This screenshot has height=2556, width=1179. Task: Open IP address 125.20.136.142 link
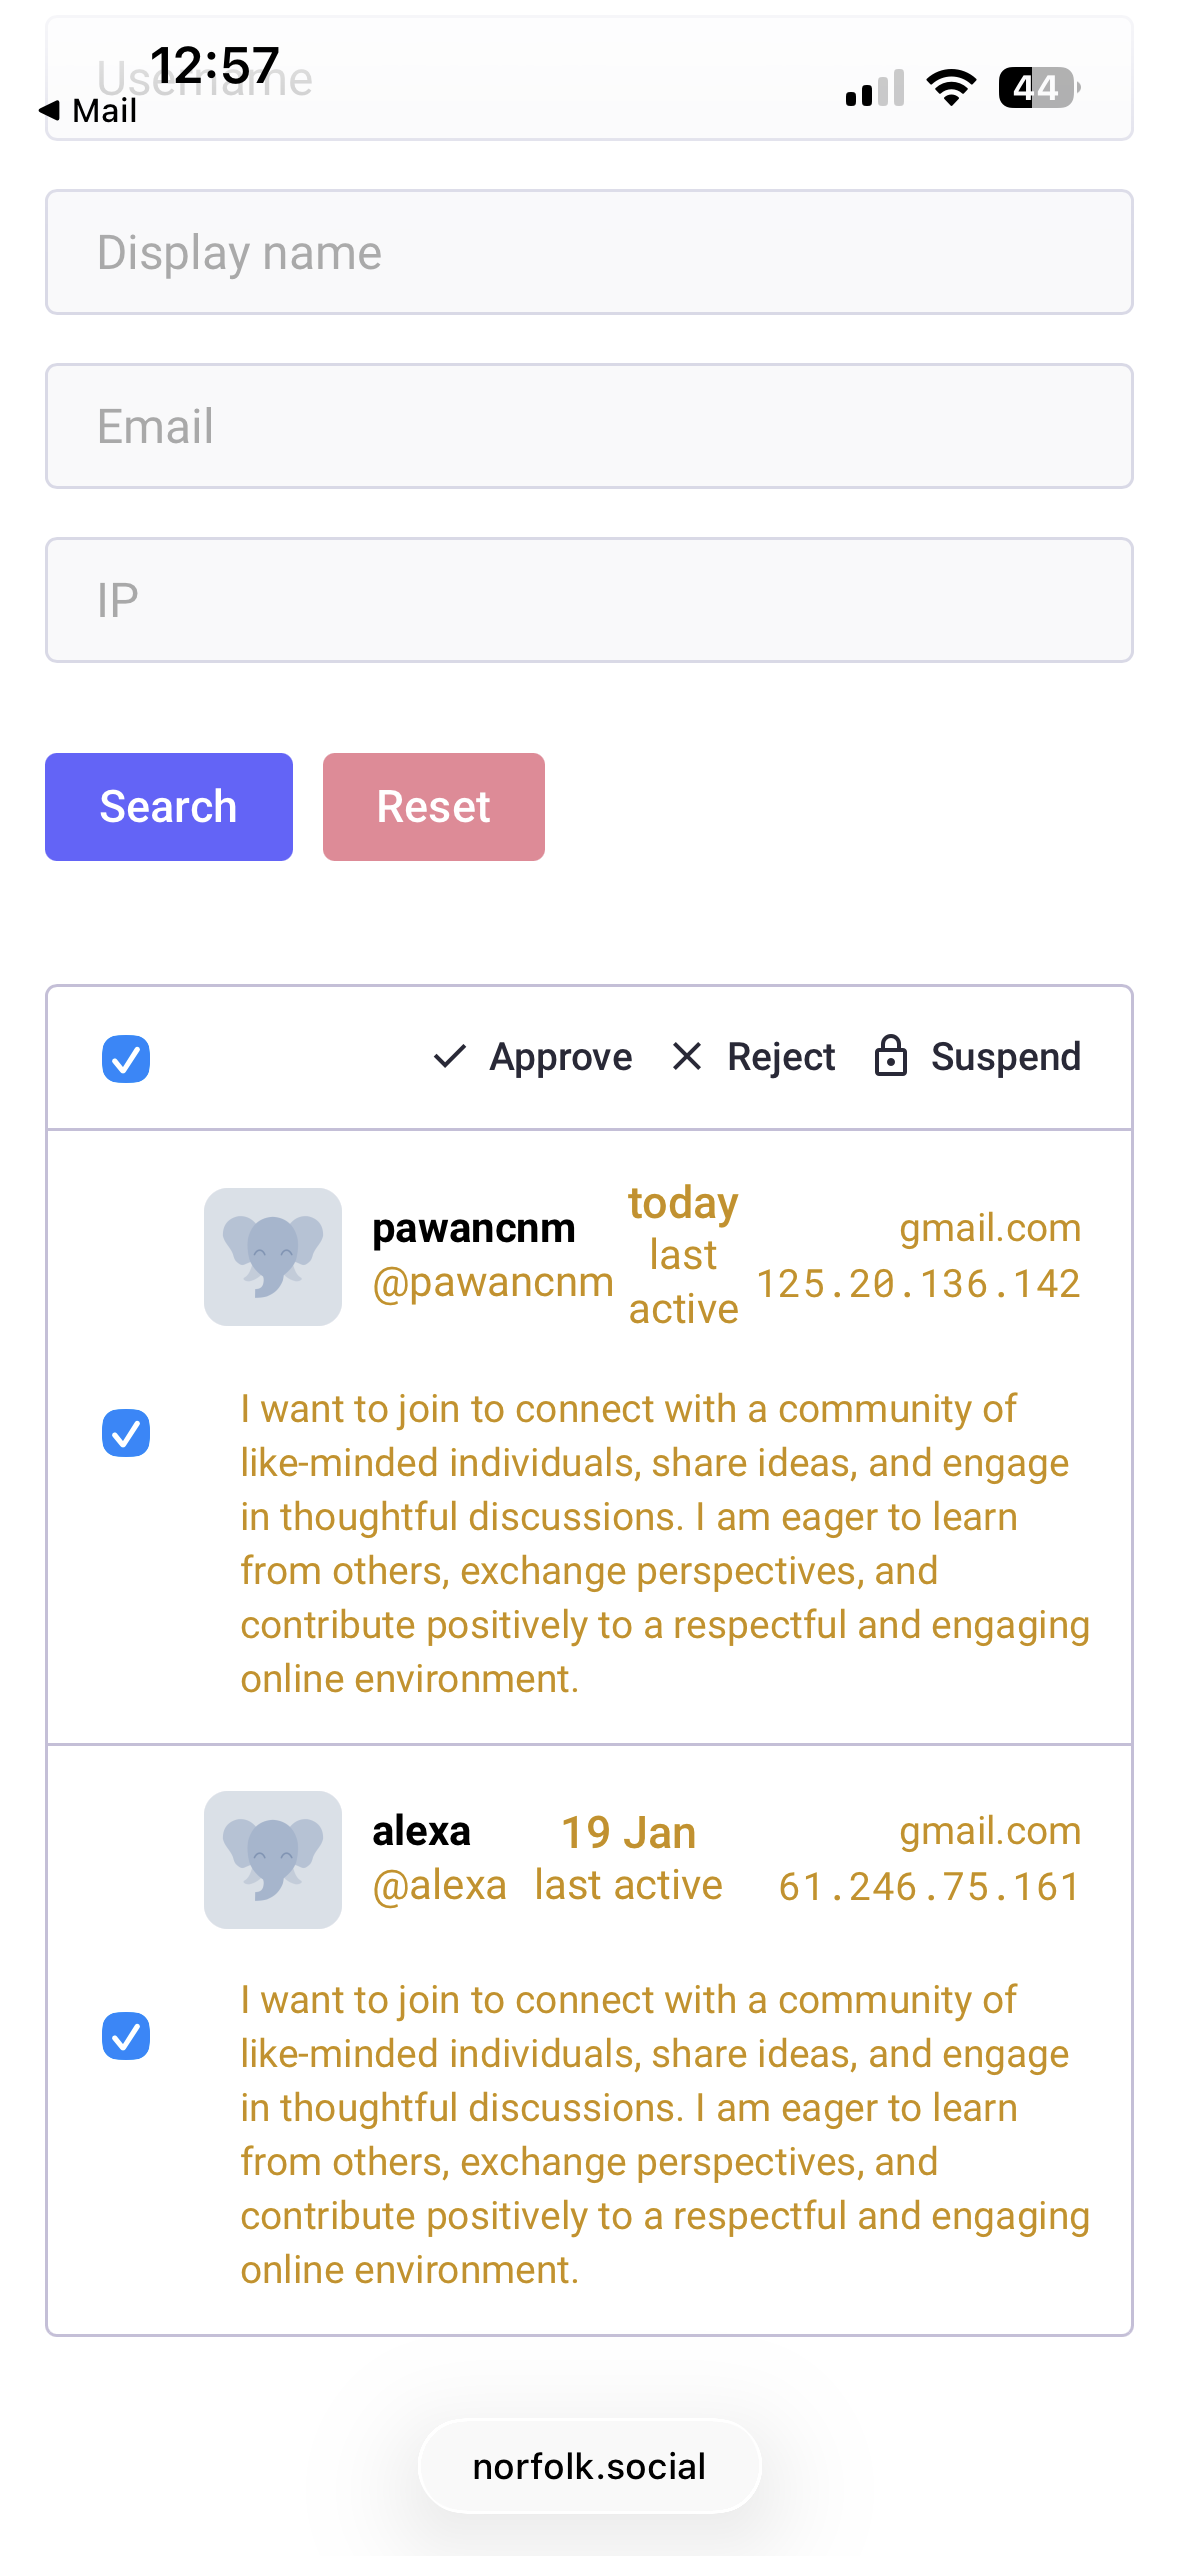click(x=918, y=1284)
